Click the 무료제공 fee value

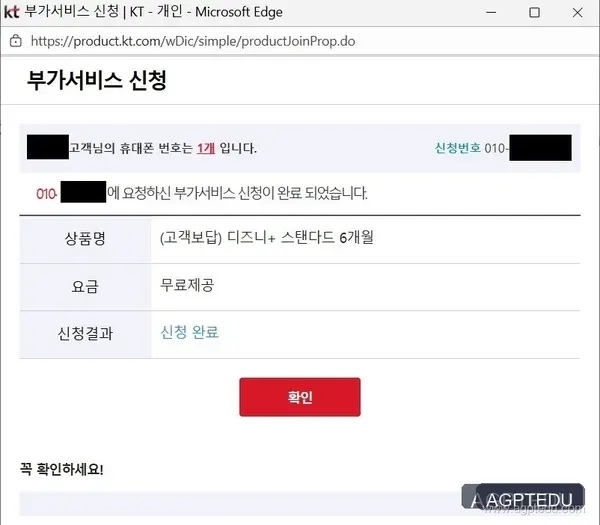click(x=187, y=285)
